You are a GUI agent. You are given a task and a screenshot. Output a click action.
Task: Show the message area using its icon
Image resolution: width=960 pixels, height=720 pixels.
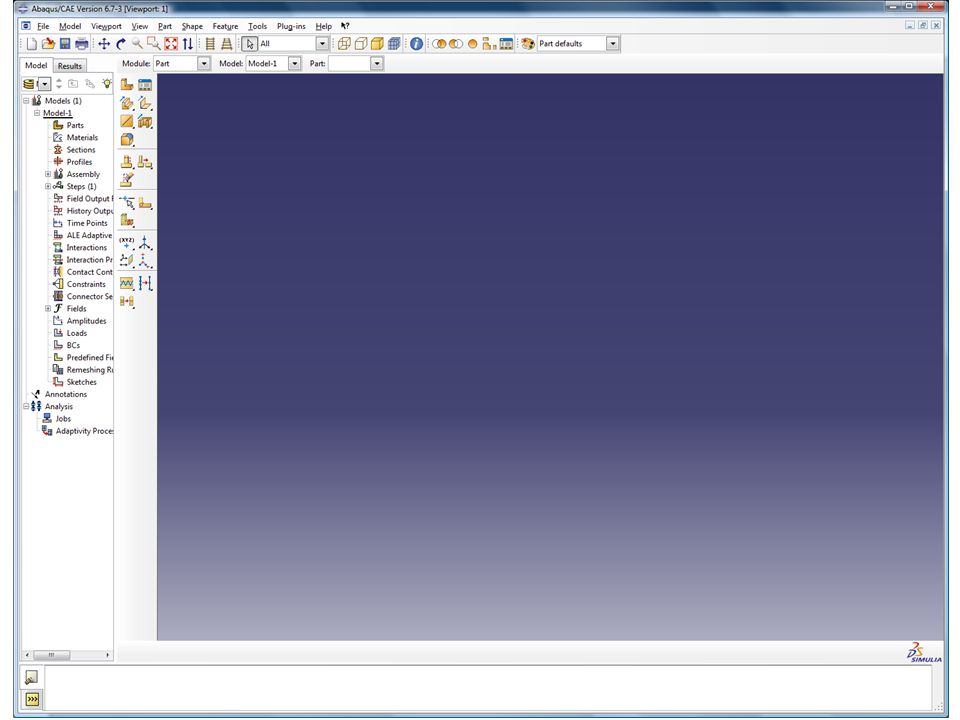pyautogui.click(x=31, y=677)
